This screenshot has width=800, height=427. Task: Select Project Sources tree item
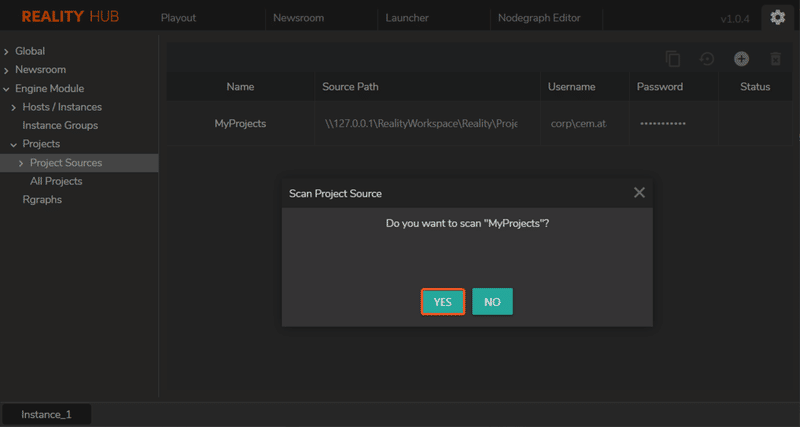(x=66, y=163)
